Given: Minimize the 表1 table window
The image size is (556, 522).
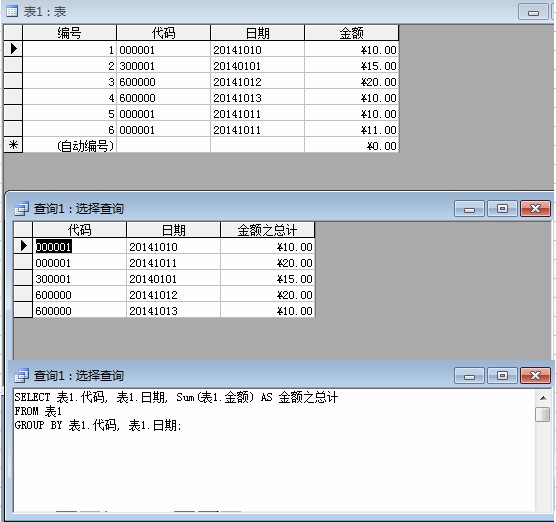Looking at the screenshot, I should [x=533, y=12].
